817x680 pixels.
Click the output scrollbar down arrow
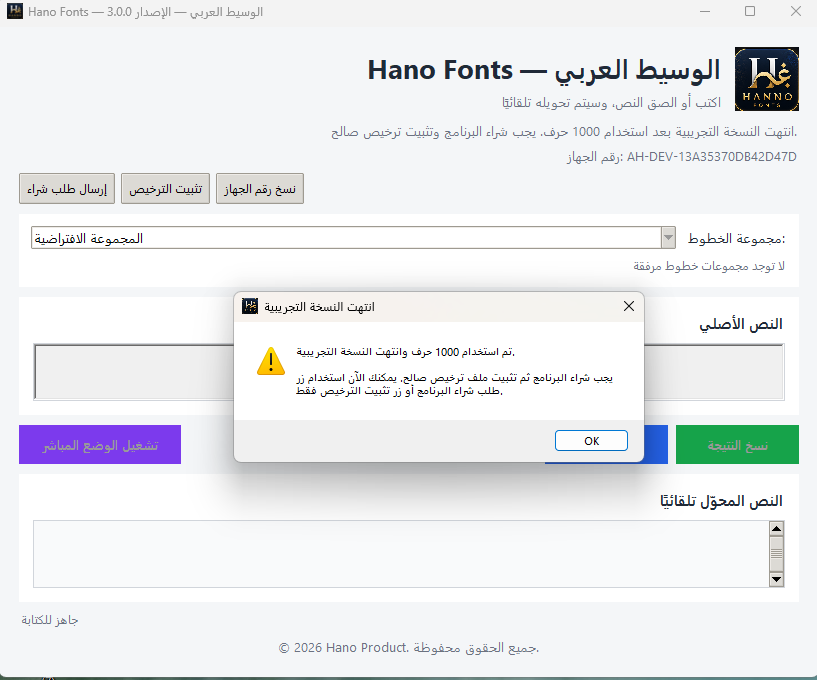click(776, 579)
